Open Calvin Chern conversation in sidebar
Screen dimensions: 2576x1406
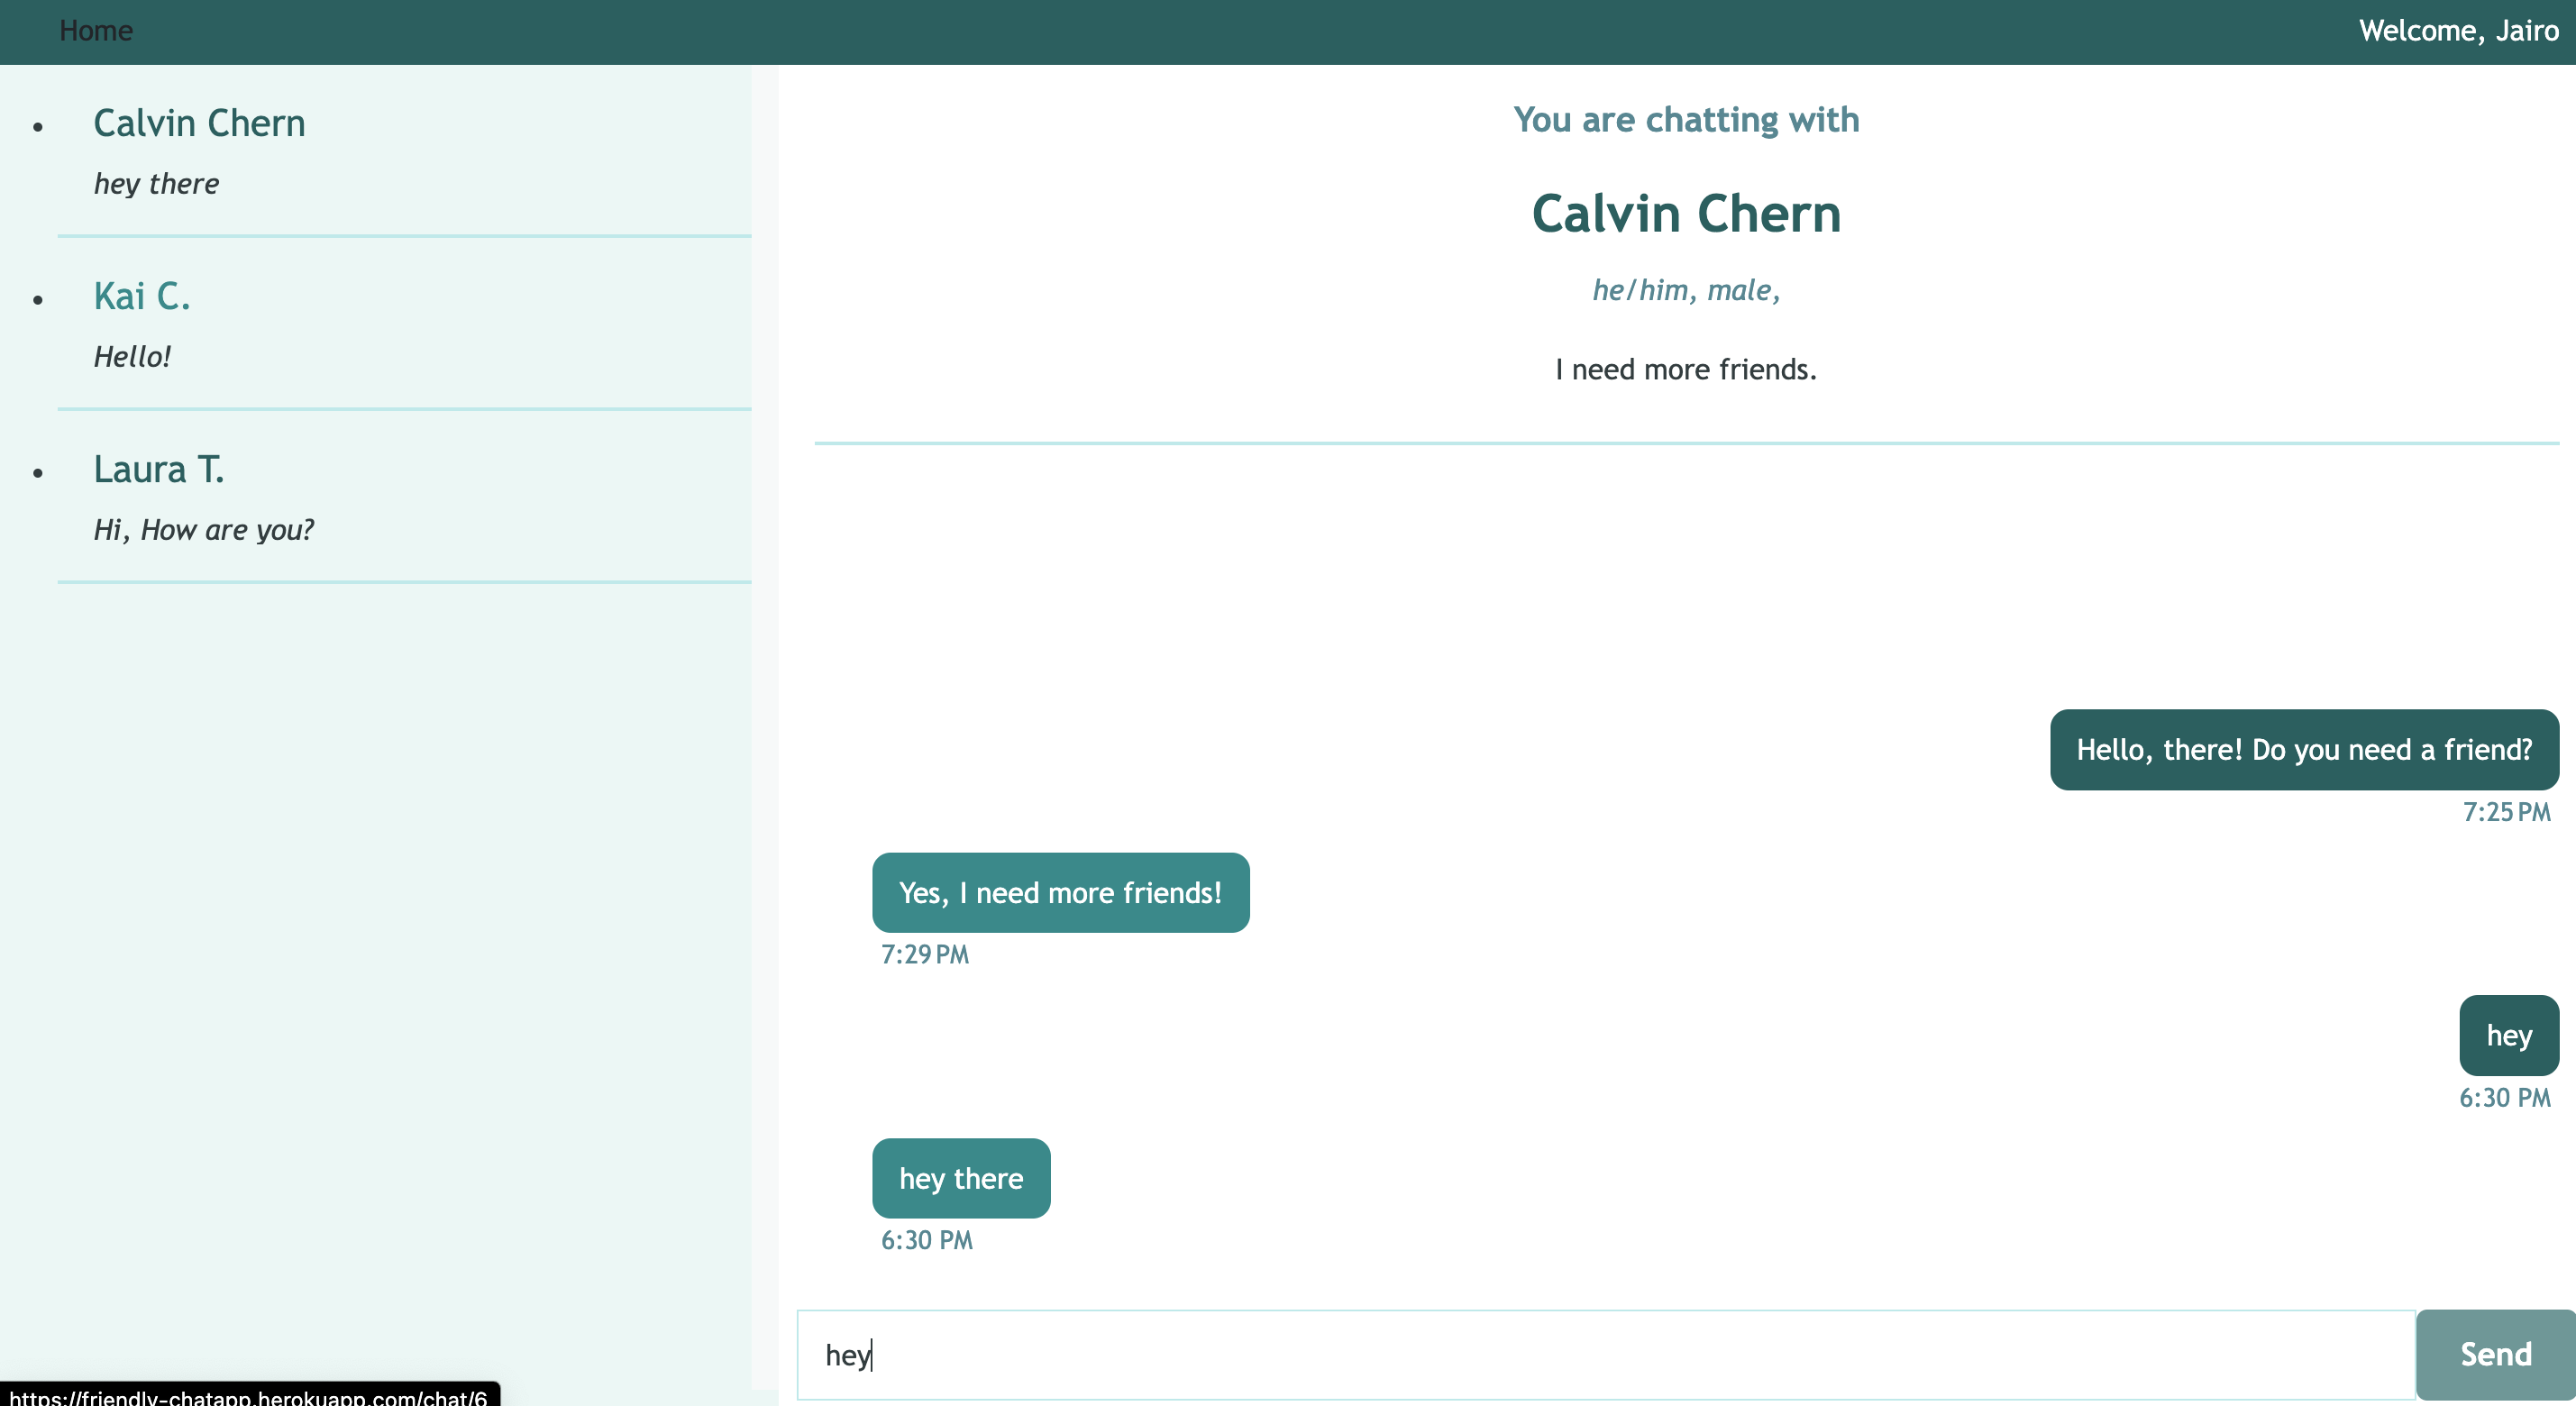click(199, 123)
